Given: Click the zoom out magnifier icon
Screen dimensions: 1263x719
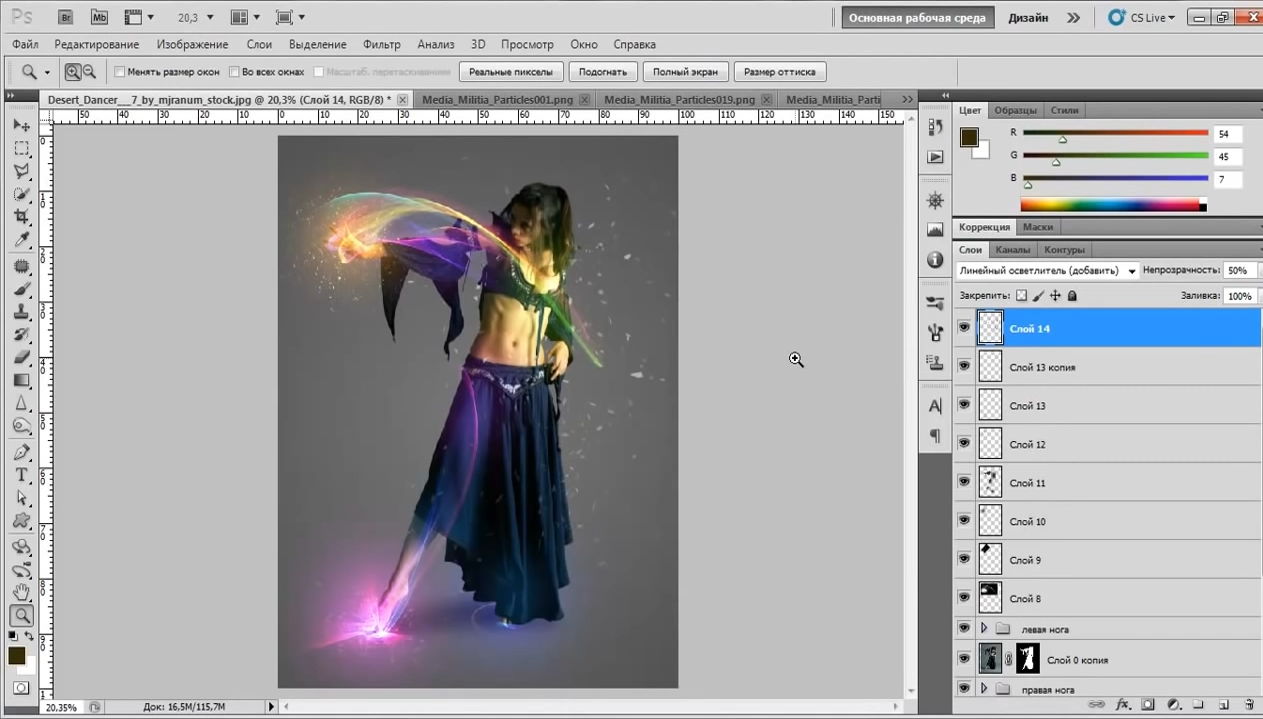Looking at the screenshot, I should click(x=89, y=72).
